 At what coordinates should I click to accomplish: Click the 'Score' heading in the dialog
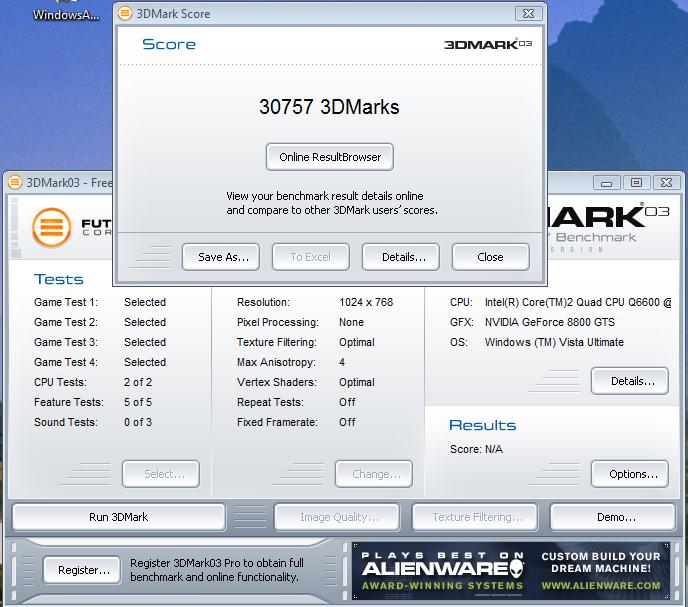point(169,44)
